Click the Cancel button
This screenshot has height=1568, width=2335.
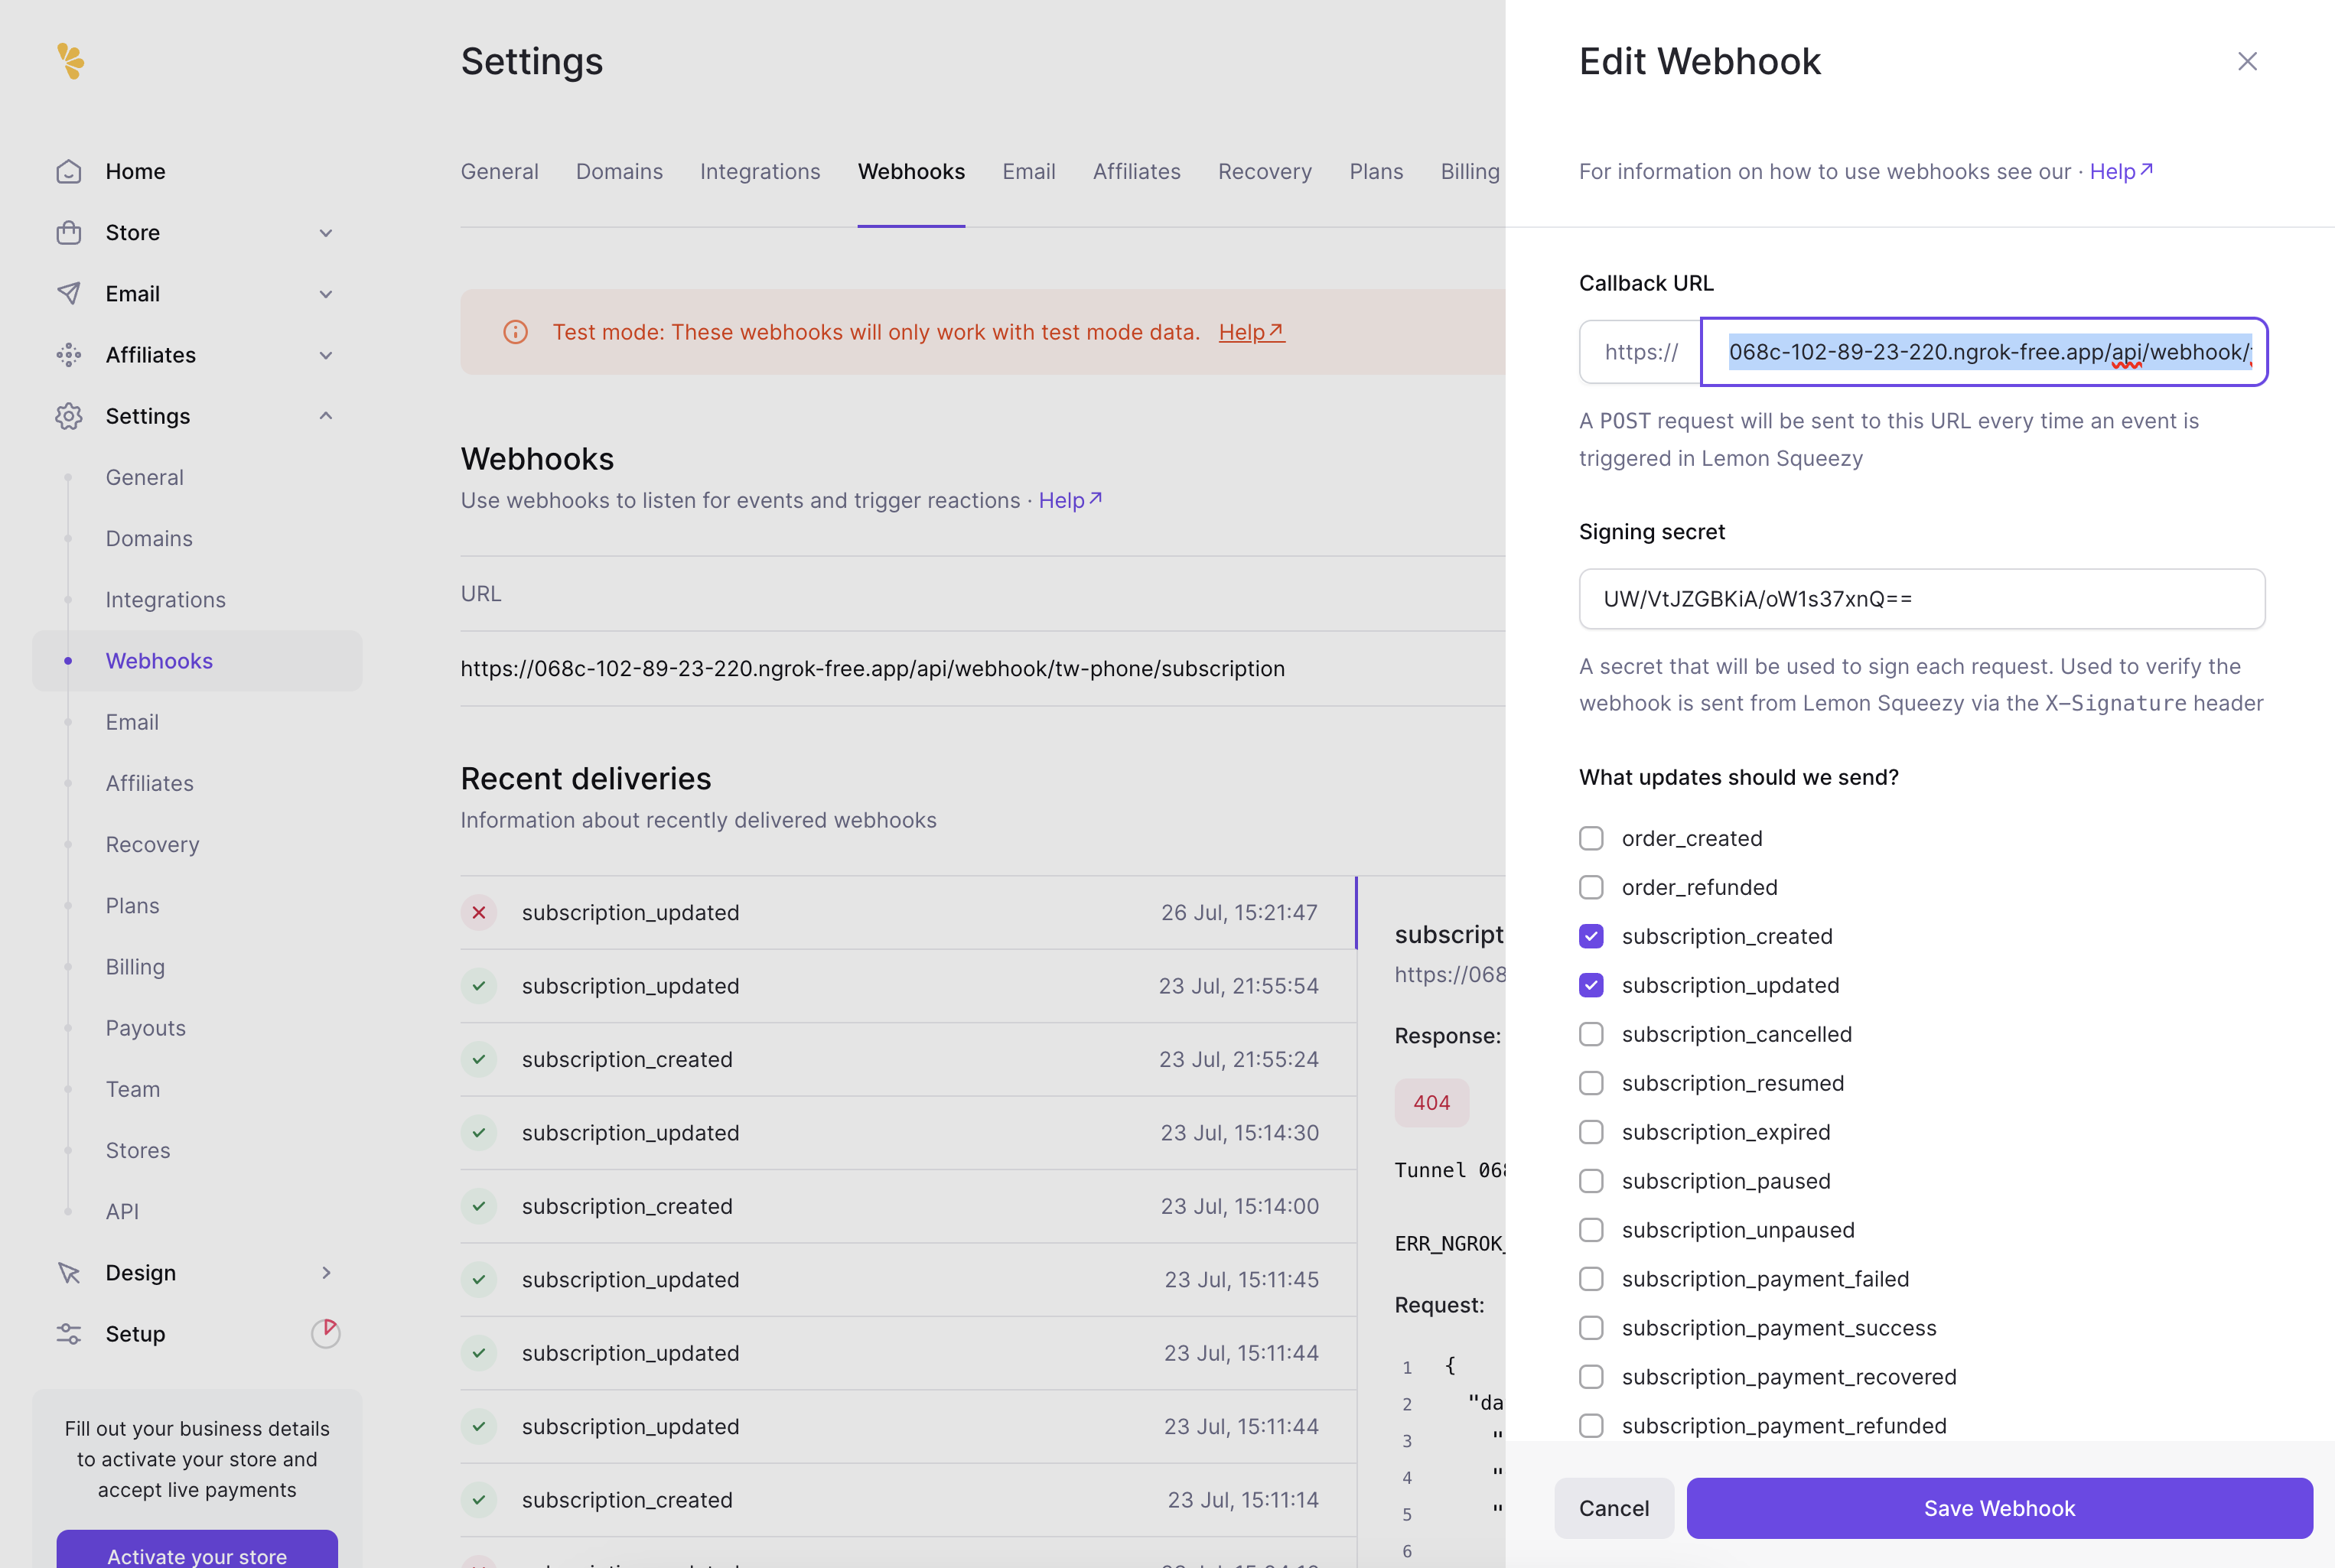1614,1508
